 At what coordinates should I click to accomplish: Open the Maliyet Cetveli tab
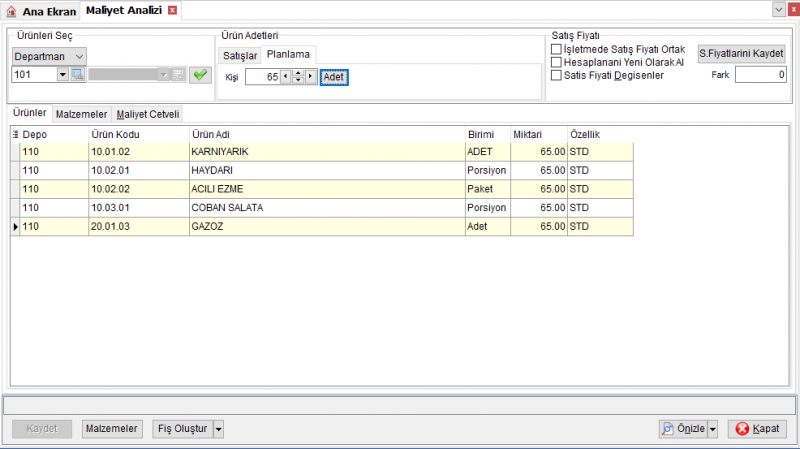pyautogui.click(x=148, y=114)
